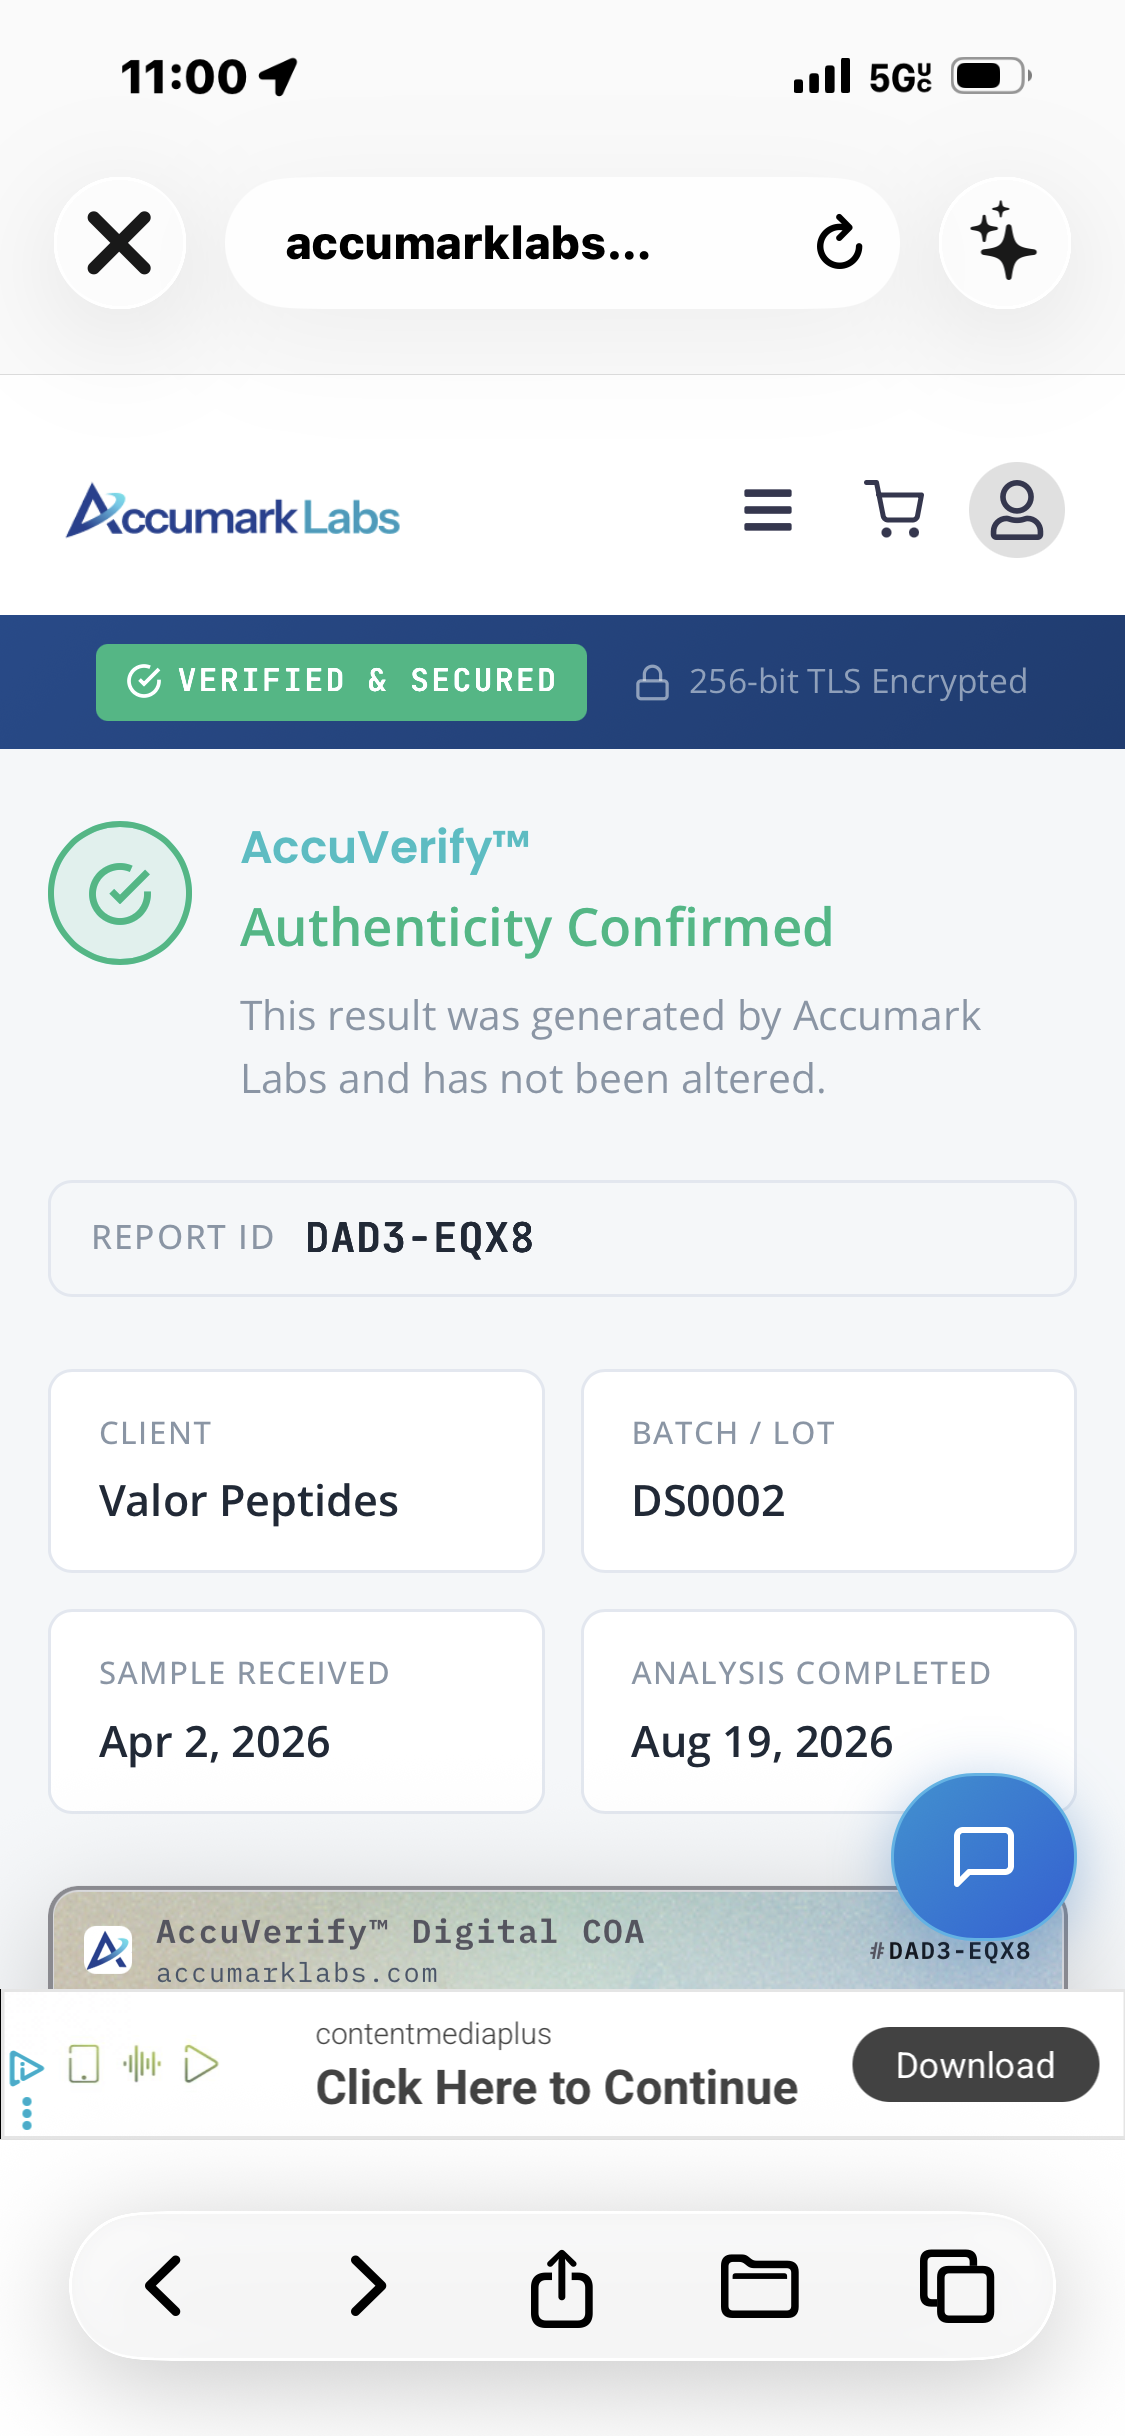Go forward to the next page
Screen dimensions: 1125x2436
(367, 2286)
